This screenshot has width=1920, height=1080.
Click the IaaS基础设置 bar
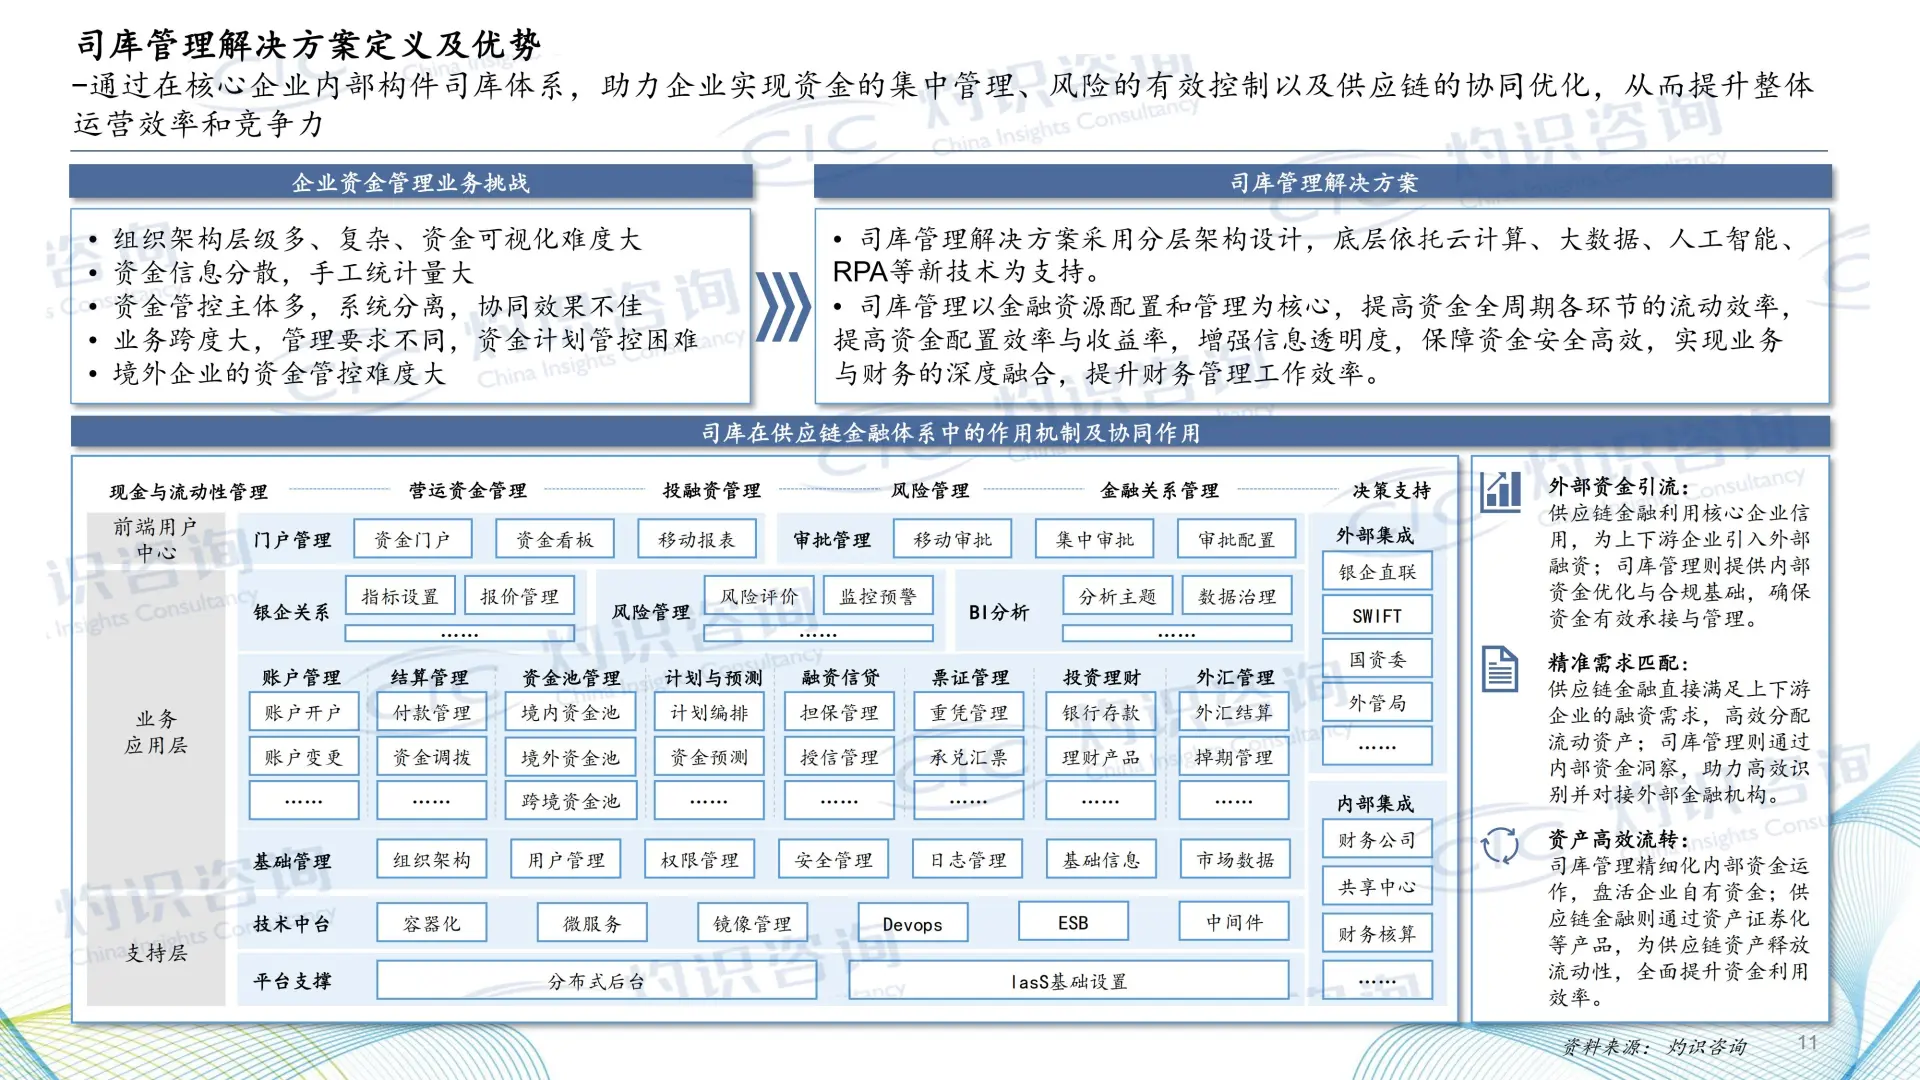click(x=1068, y=981)
